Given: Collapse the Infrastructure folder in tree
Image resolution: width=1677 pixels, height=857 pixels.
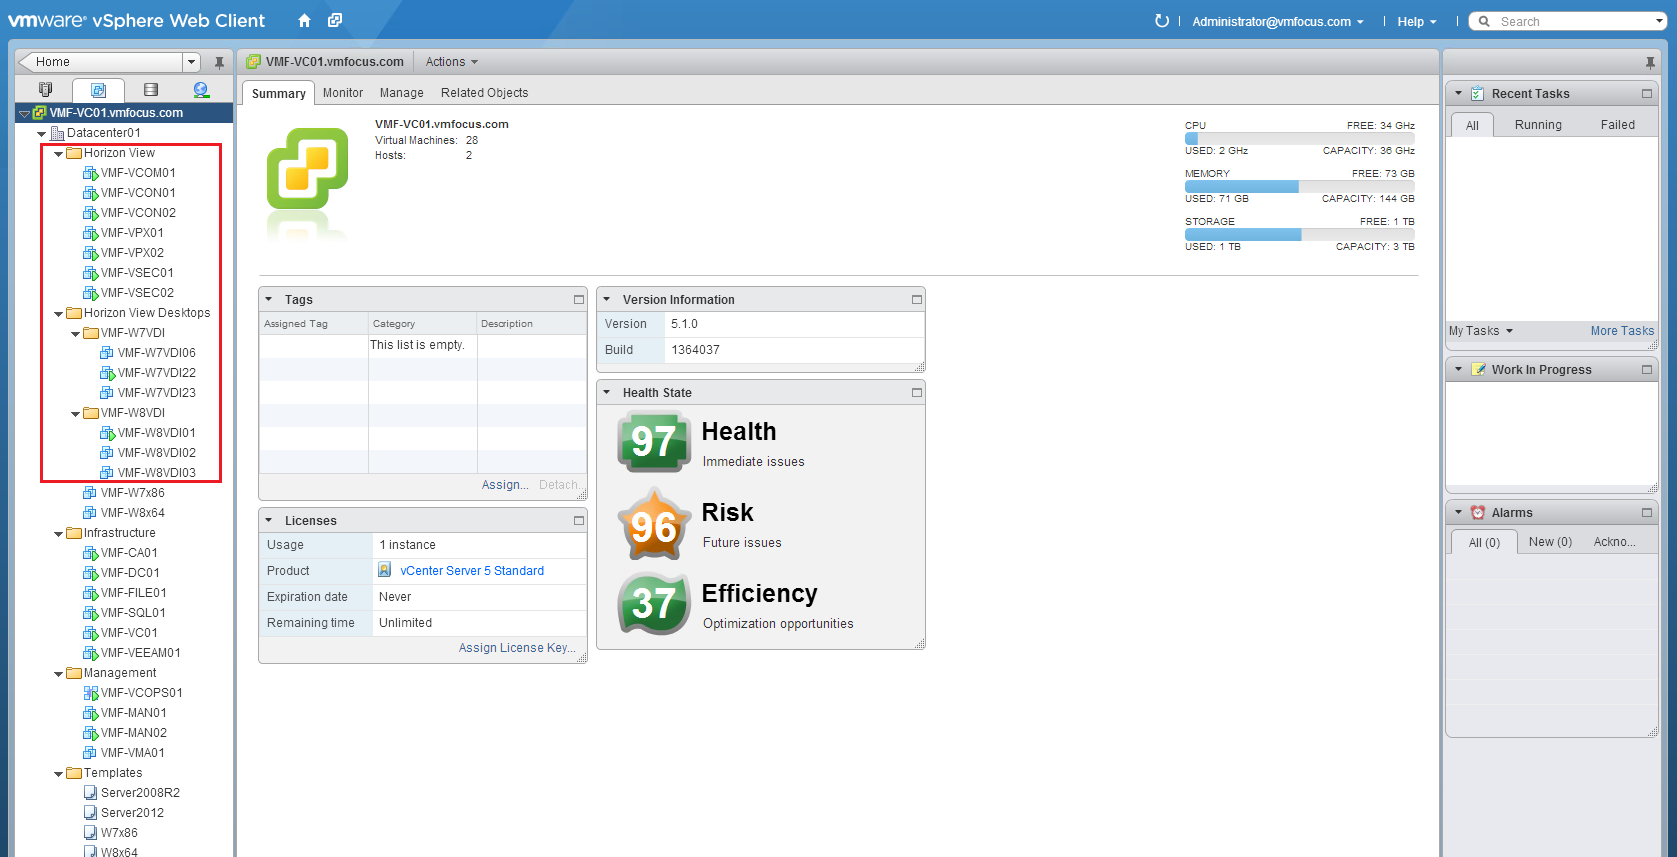Looking at the screenshot, I should coord(59,534).
